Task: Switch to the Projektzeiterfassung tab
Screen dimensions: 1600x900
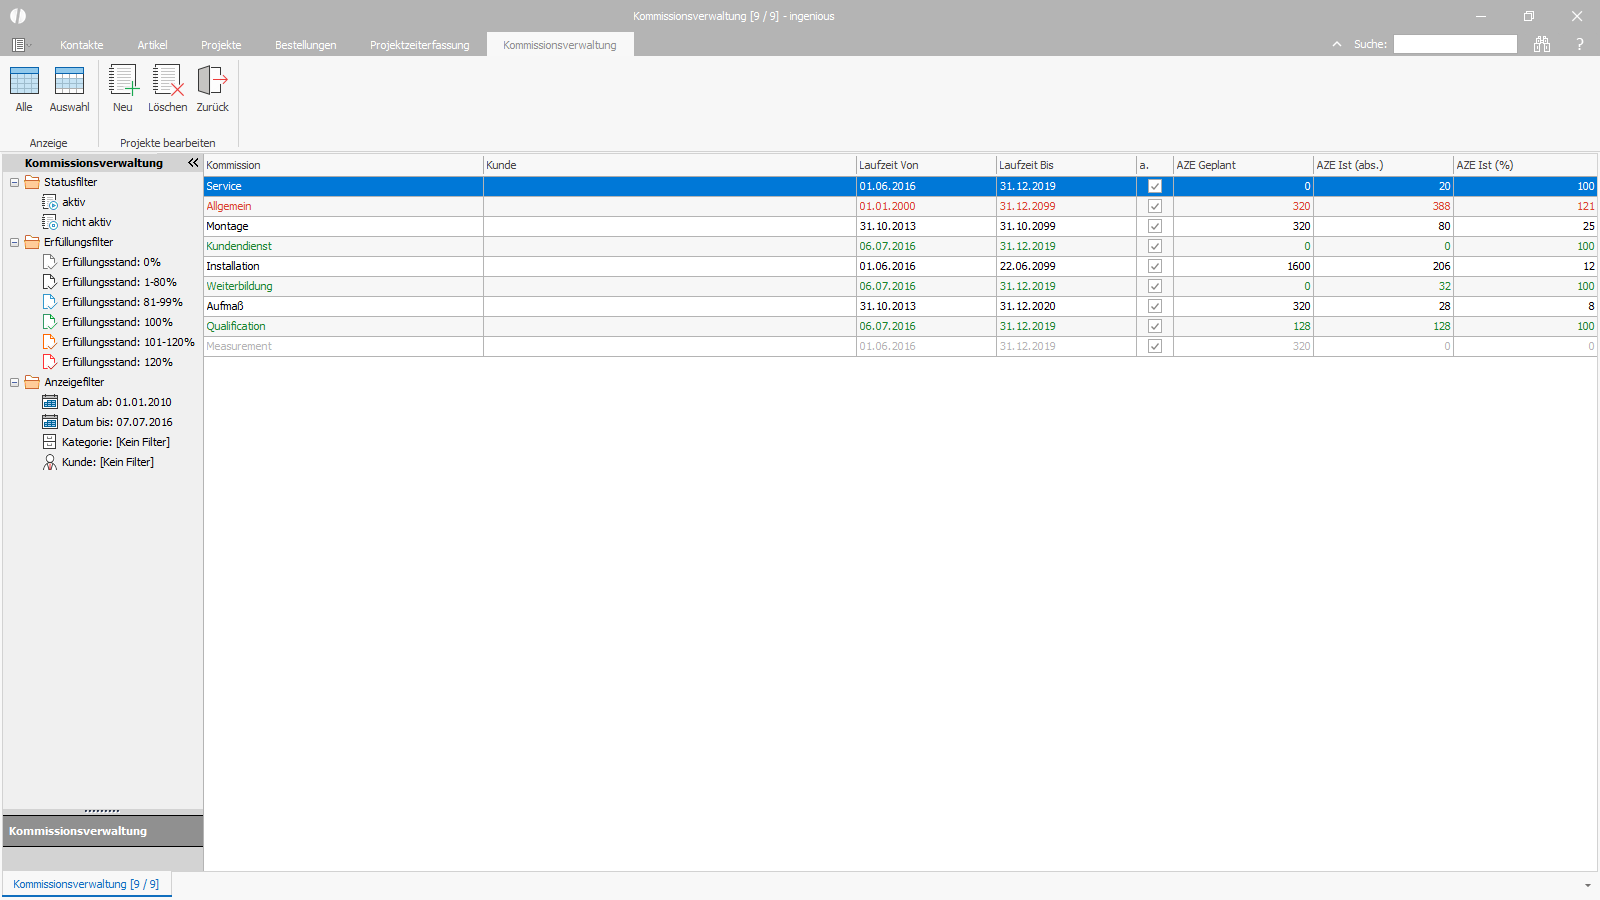Action: click(419, 45)
